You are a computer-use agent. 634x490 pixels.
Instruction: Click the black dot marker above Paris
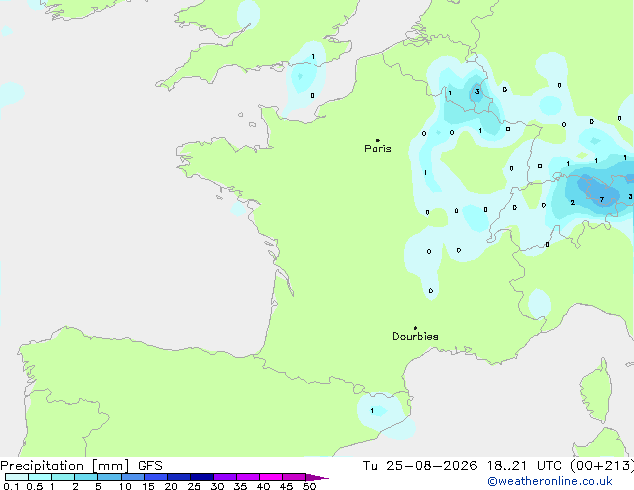[378, 140]
